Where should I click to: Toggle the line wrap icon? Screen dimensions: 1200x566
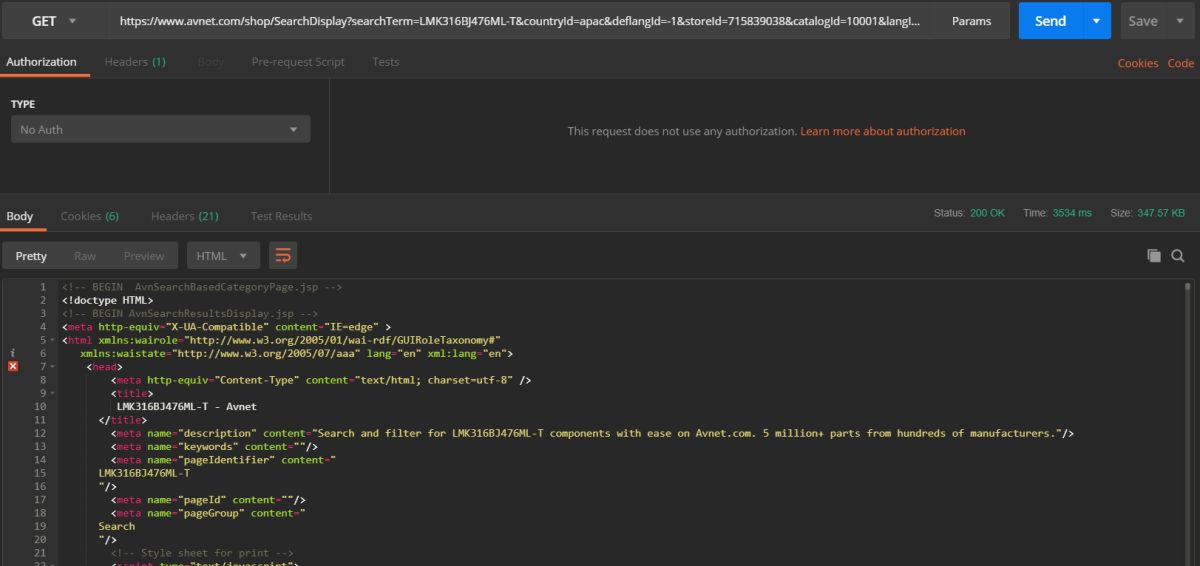click(x=283, y=256)
